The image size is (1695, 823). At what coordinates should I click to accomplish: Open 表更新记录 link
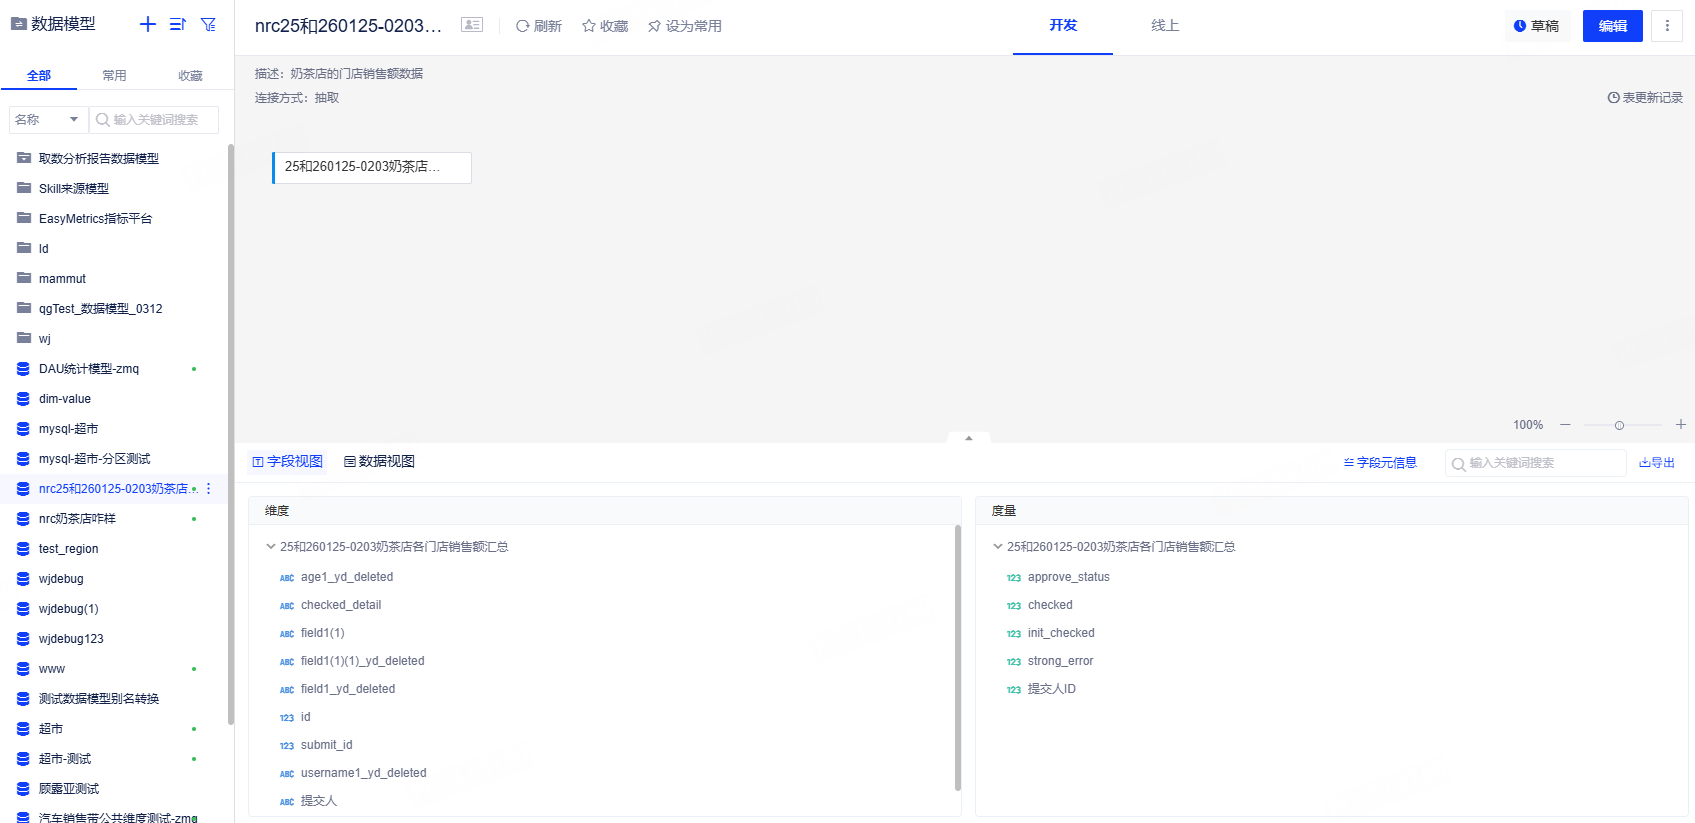click(1645, 98)
